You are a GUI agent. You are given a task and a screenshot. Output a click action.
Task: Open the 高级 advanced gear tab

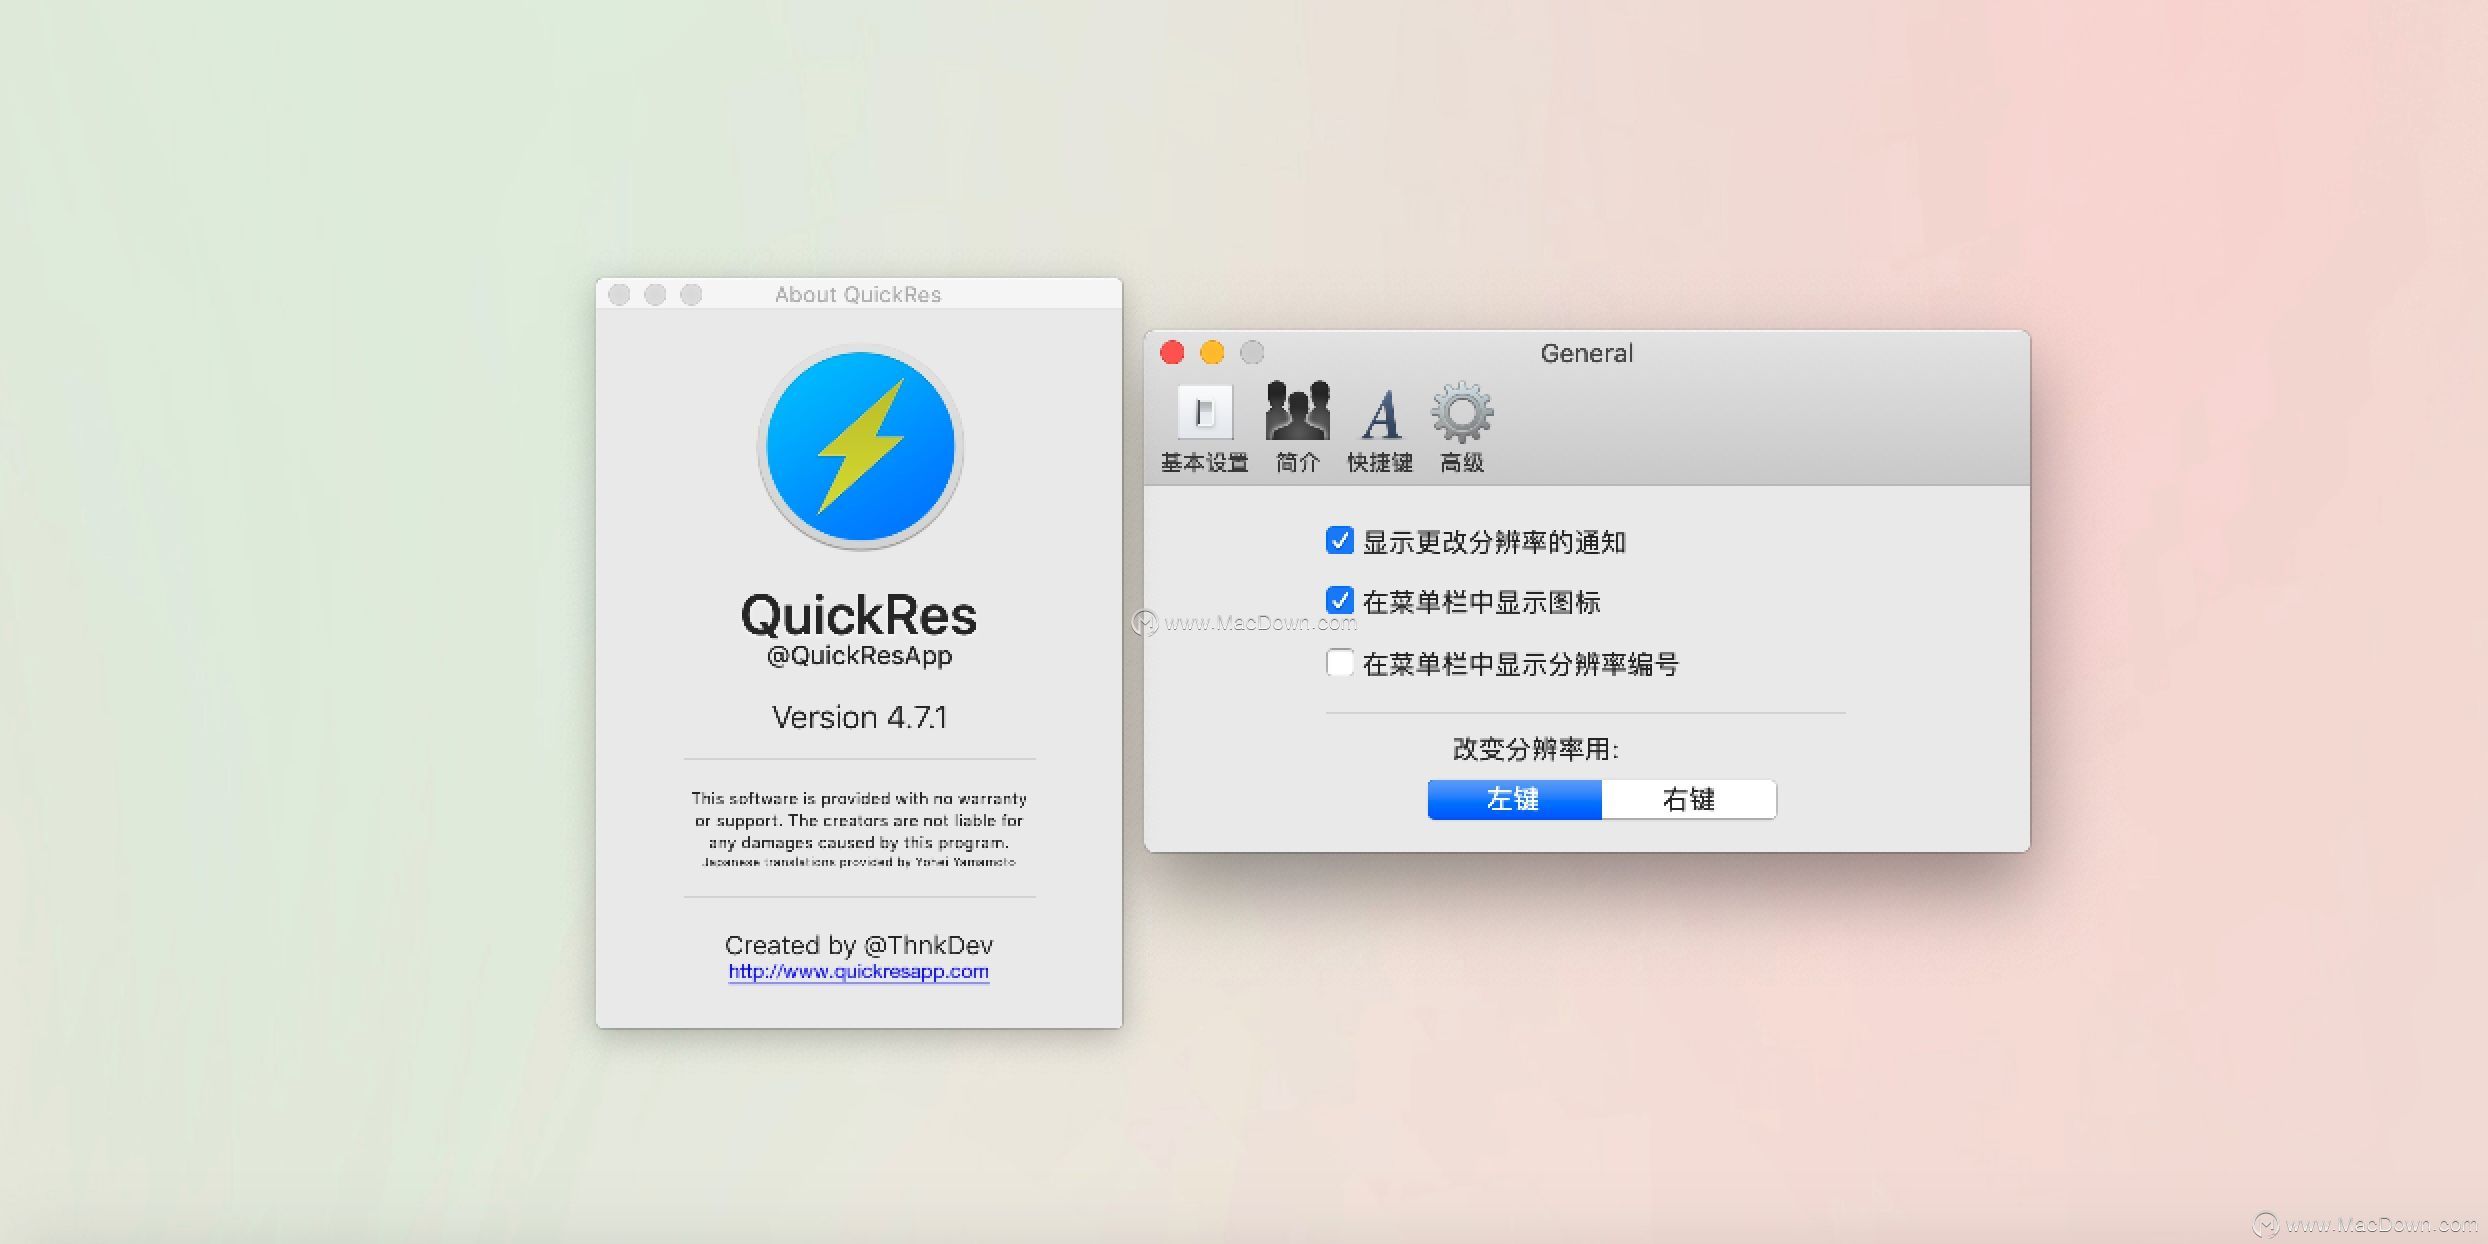[1462, 428]
